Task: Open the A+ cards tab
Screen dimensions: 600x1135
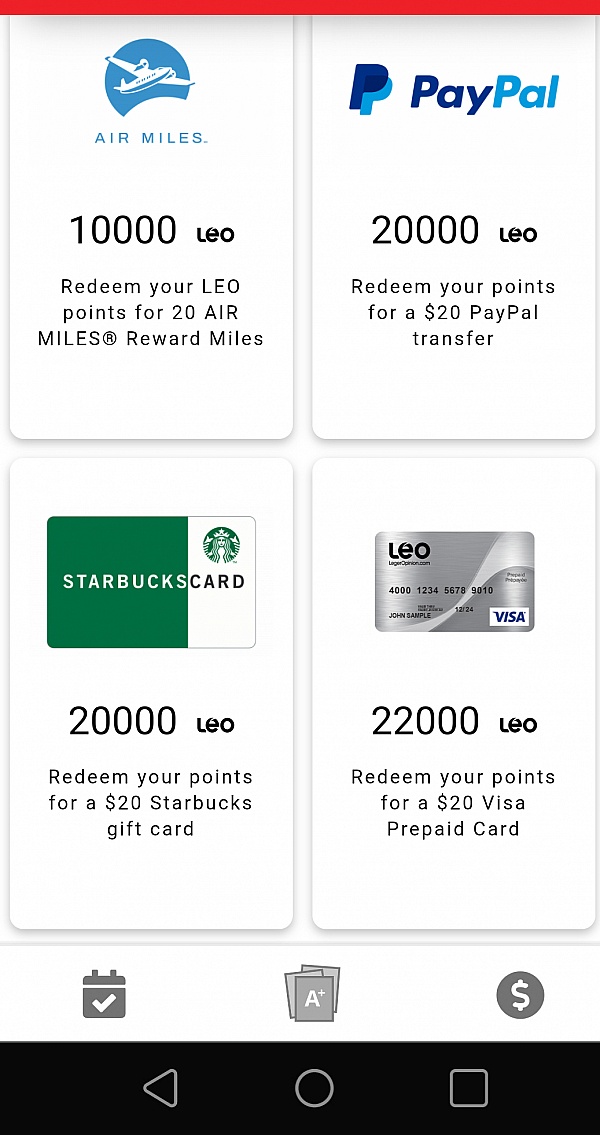Action: (x=313, y=994)
